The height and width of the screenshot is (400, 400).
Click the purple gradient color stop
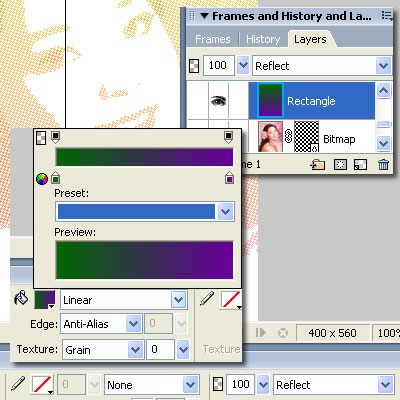point(229,178)
